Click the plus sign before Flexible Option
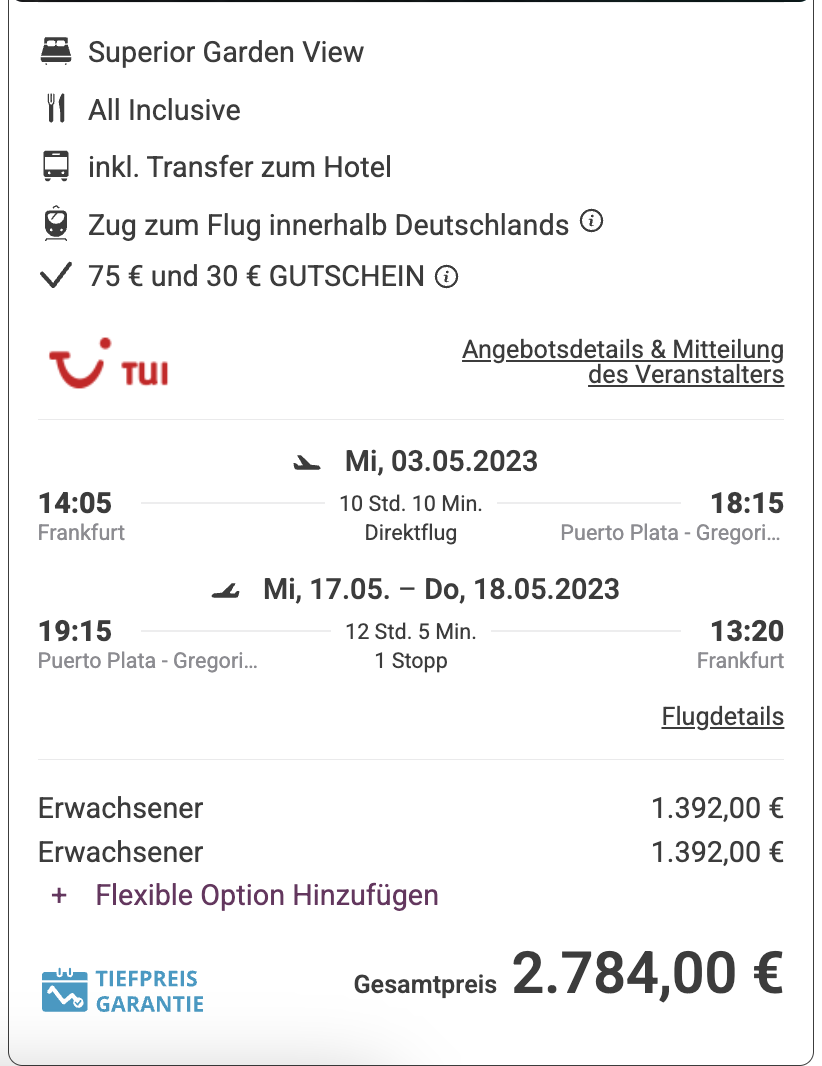The image size is (822, 1066). (59, 895)
